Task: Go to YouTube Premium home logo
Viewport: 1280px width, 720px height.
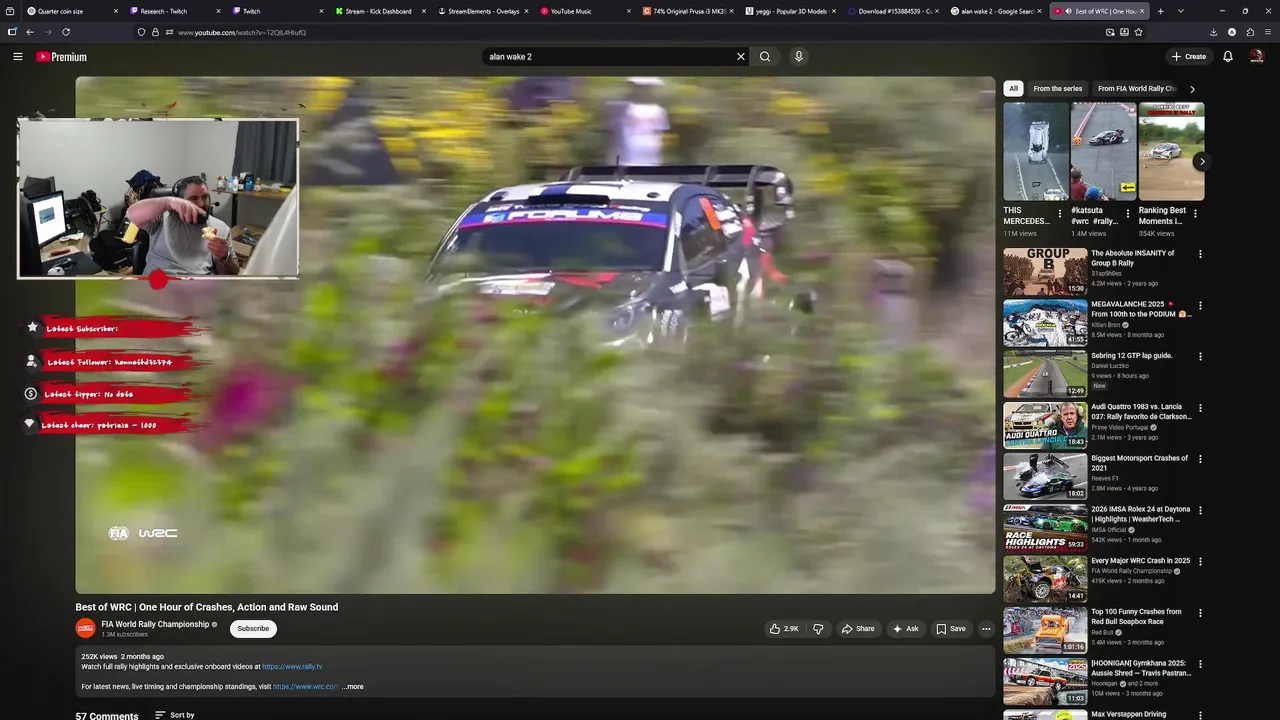Action: 62,57
